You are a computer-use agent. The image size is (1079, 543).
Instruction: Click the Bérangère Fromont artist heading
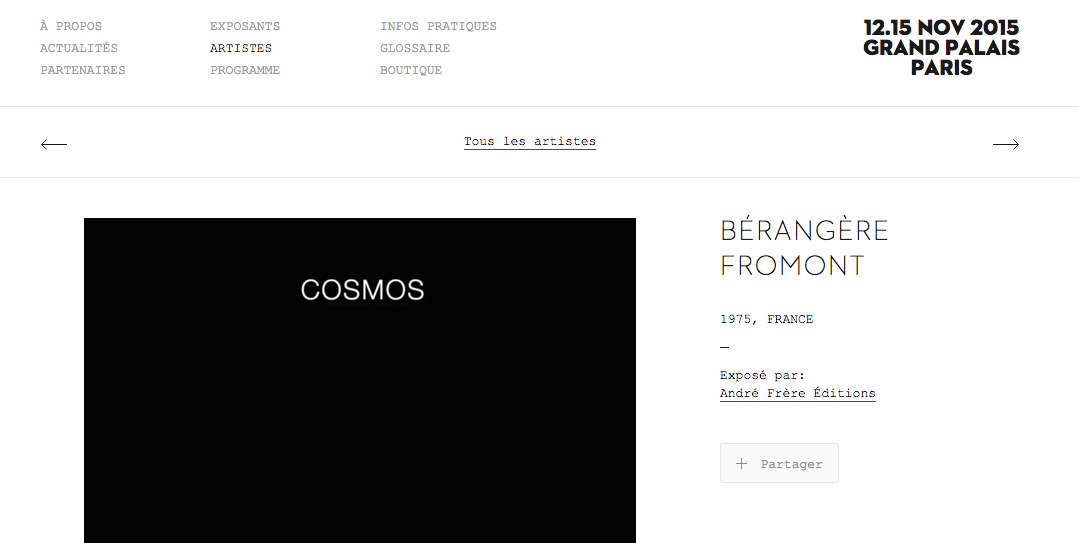point(804,248)
